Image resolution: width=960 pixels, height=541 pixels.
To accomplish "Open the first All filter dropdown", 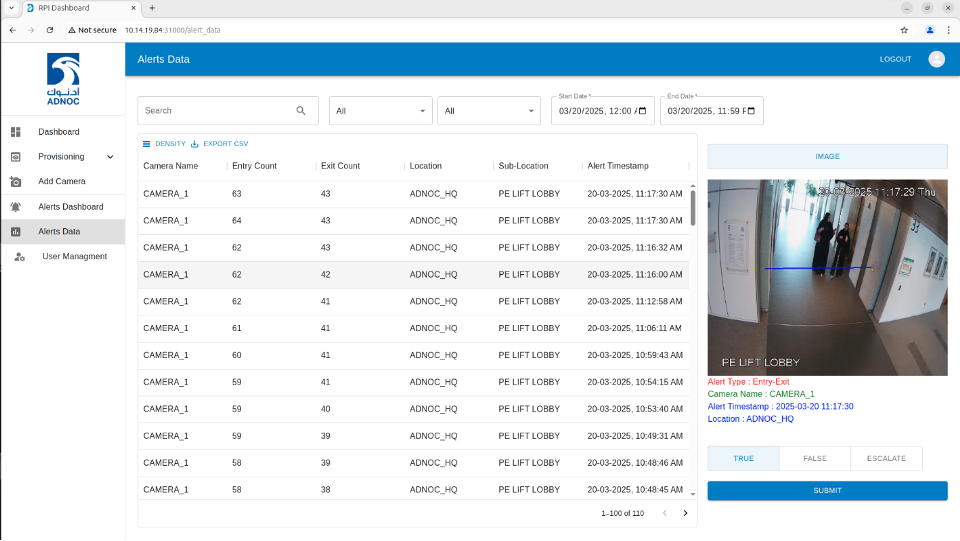I will tap(380, 111).
